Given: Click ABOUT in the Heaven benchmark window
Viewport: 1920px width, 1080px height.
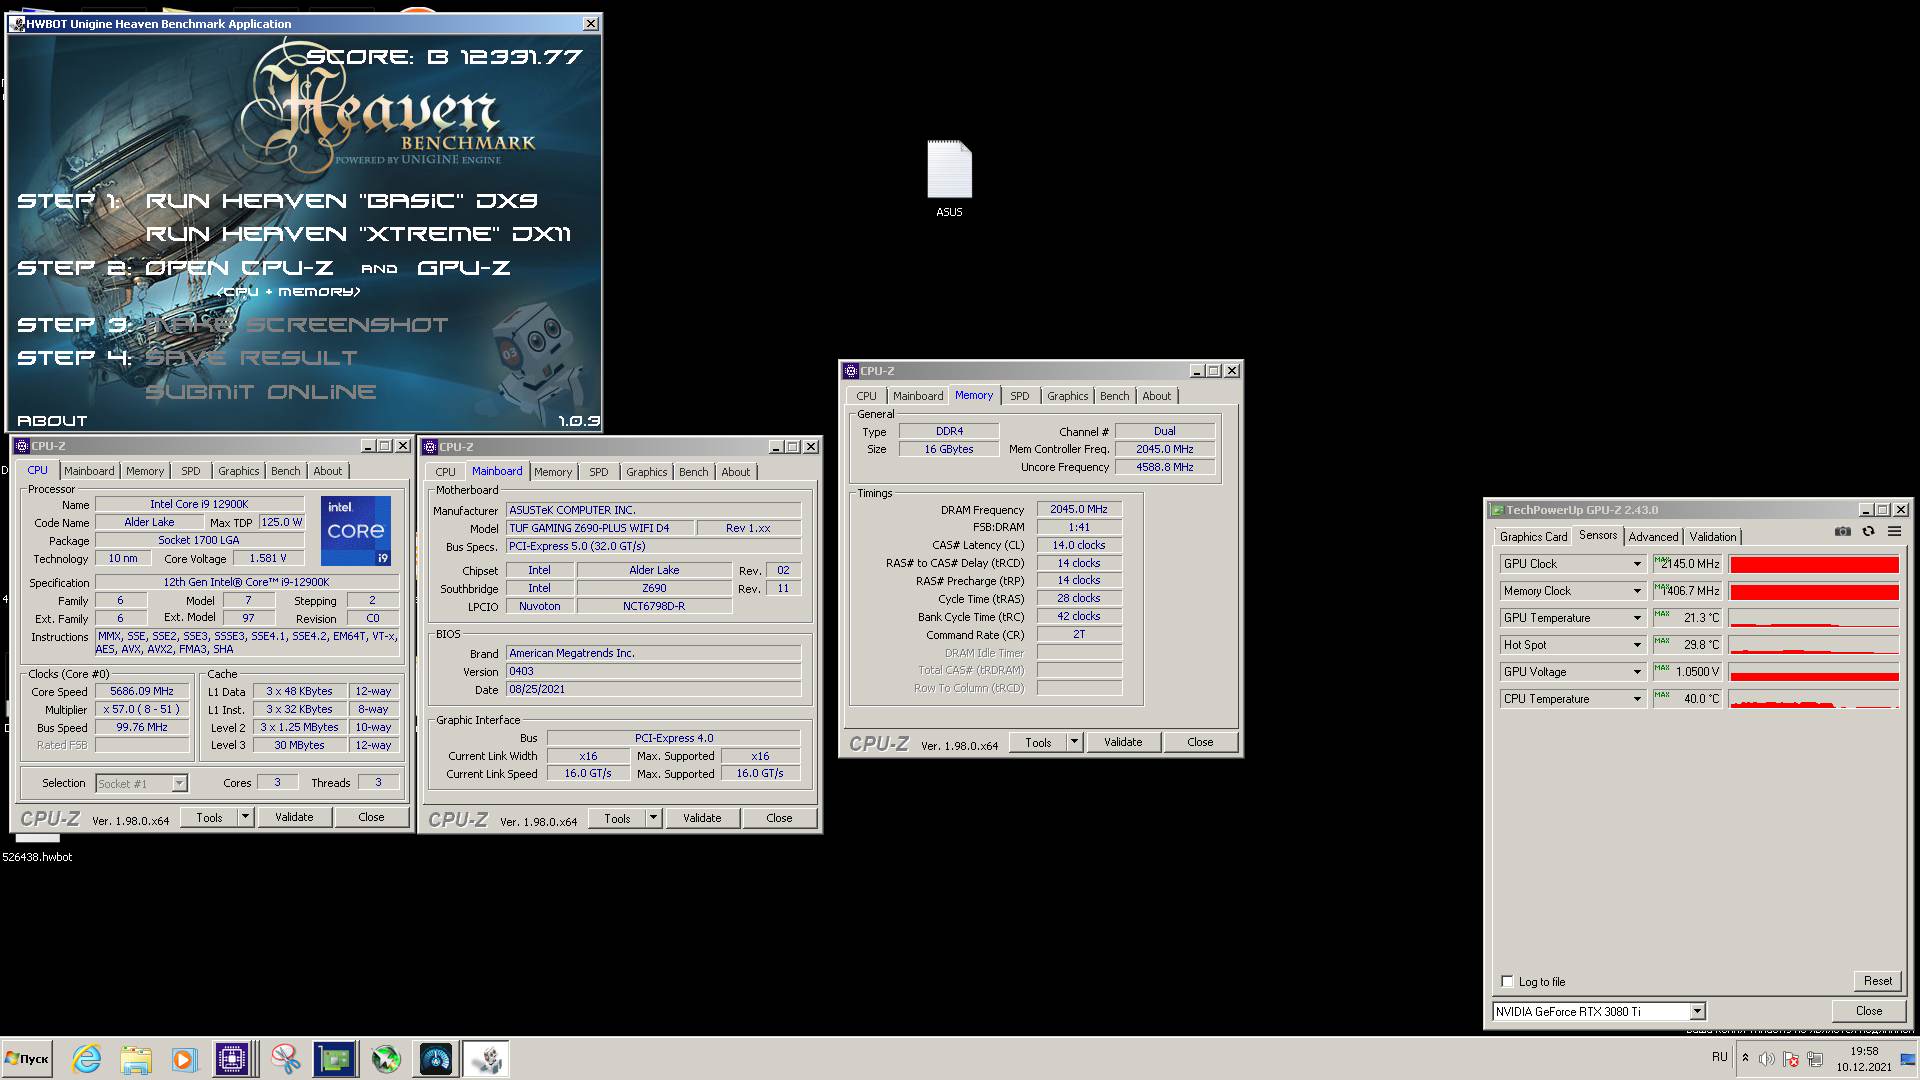Looking at the screenshot, I should tap(52, 421).
